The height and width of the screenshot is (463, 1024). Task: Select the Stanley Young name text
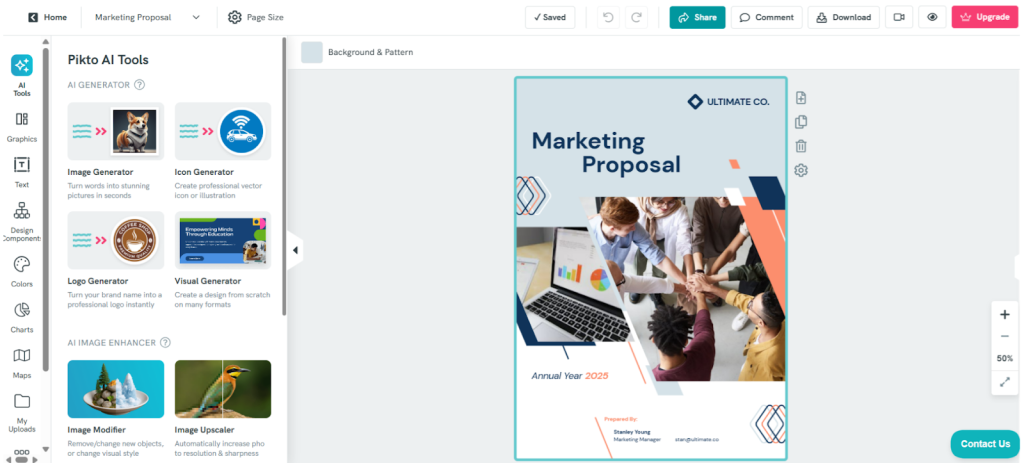[x=632, y=432]
